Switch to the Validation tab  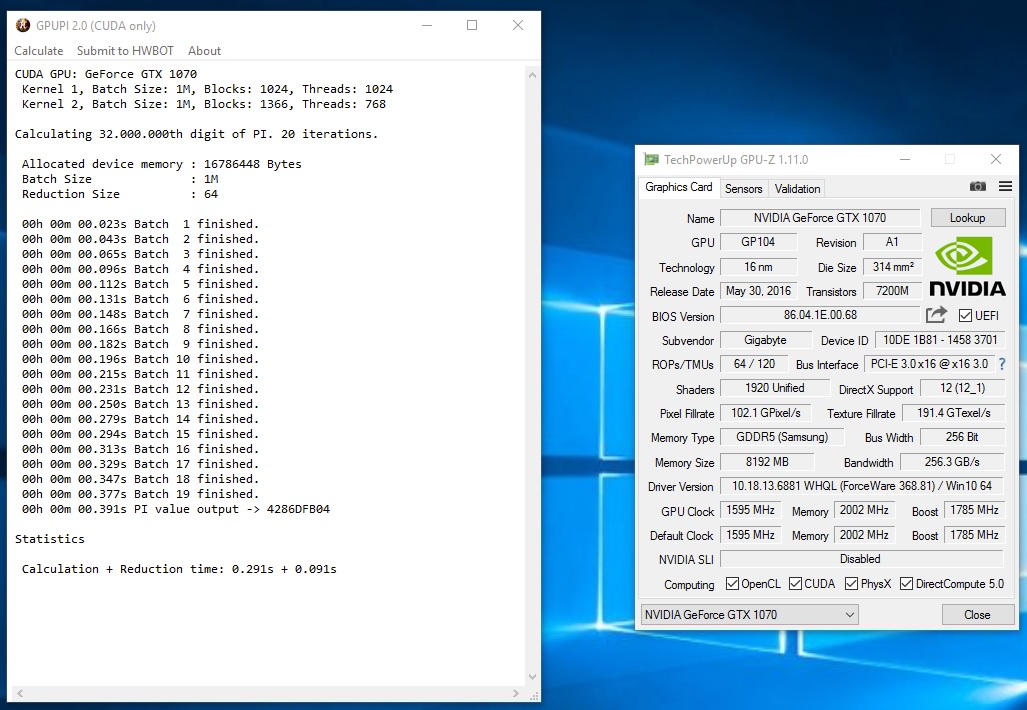pos(797,189)
